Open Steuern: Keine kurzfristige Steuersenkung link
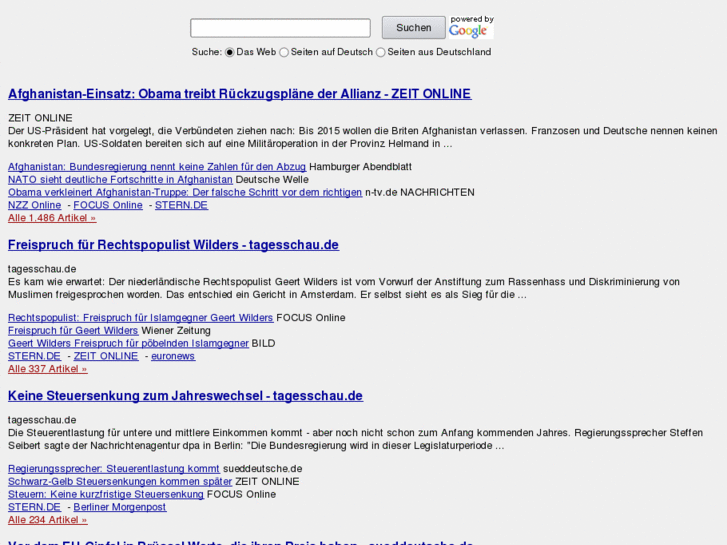The image size is (727, 545). coord(106,494)
